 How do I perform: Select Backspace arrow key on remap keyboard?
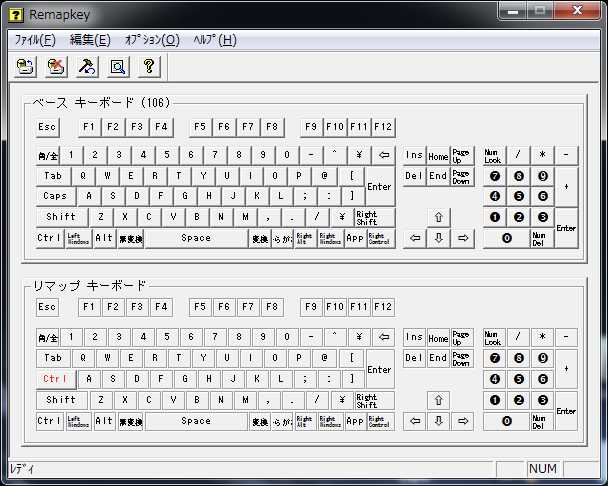click(384, 337)
